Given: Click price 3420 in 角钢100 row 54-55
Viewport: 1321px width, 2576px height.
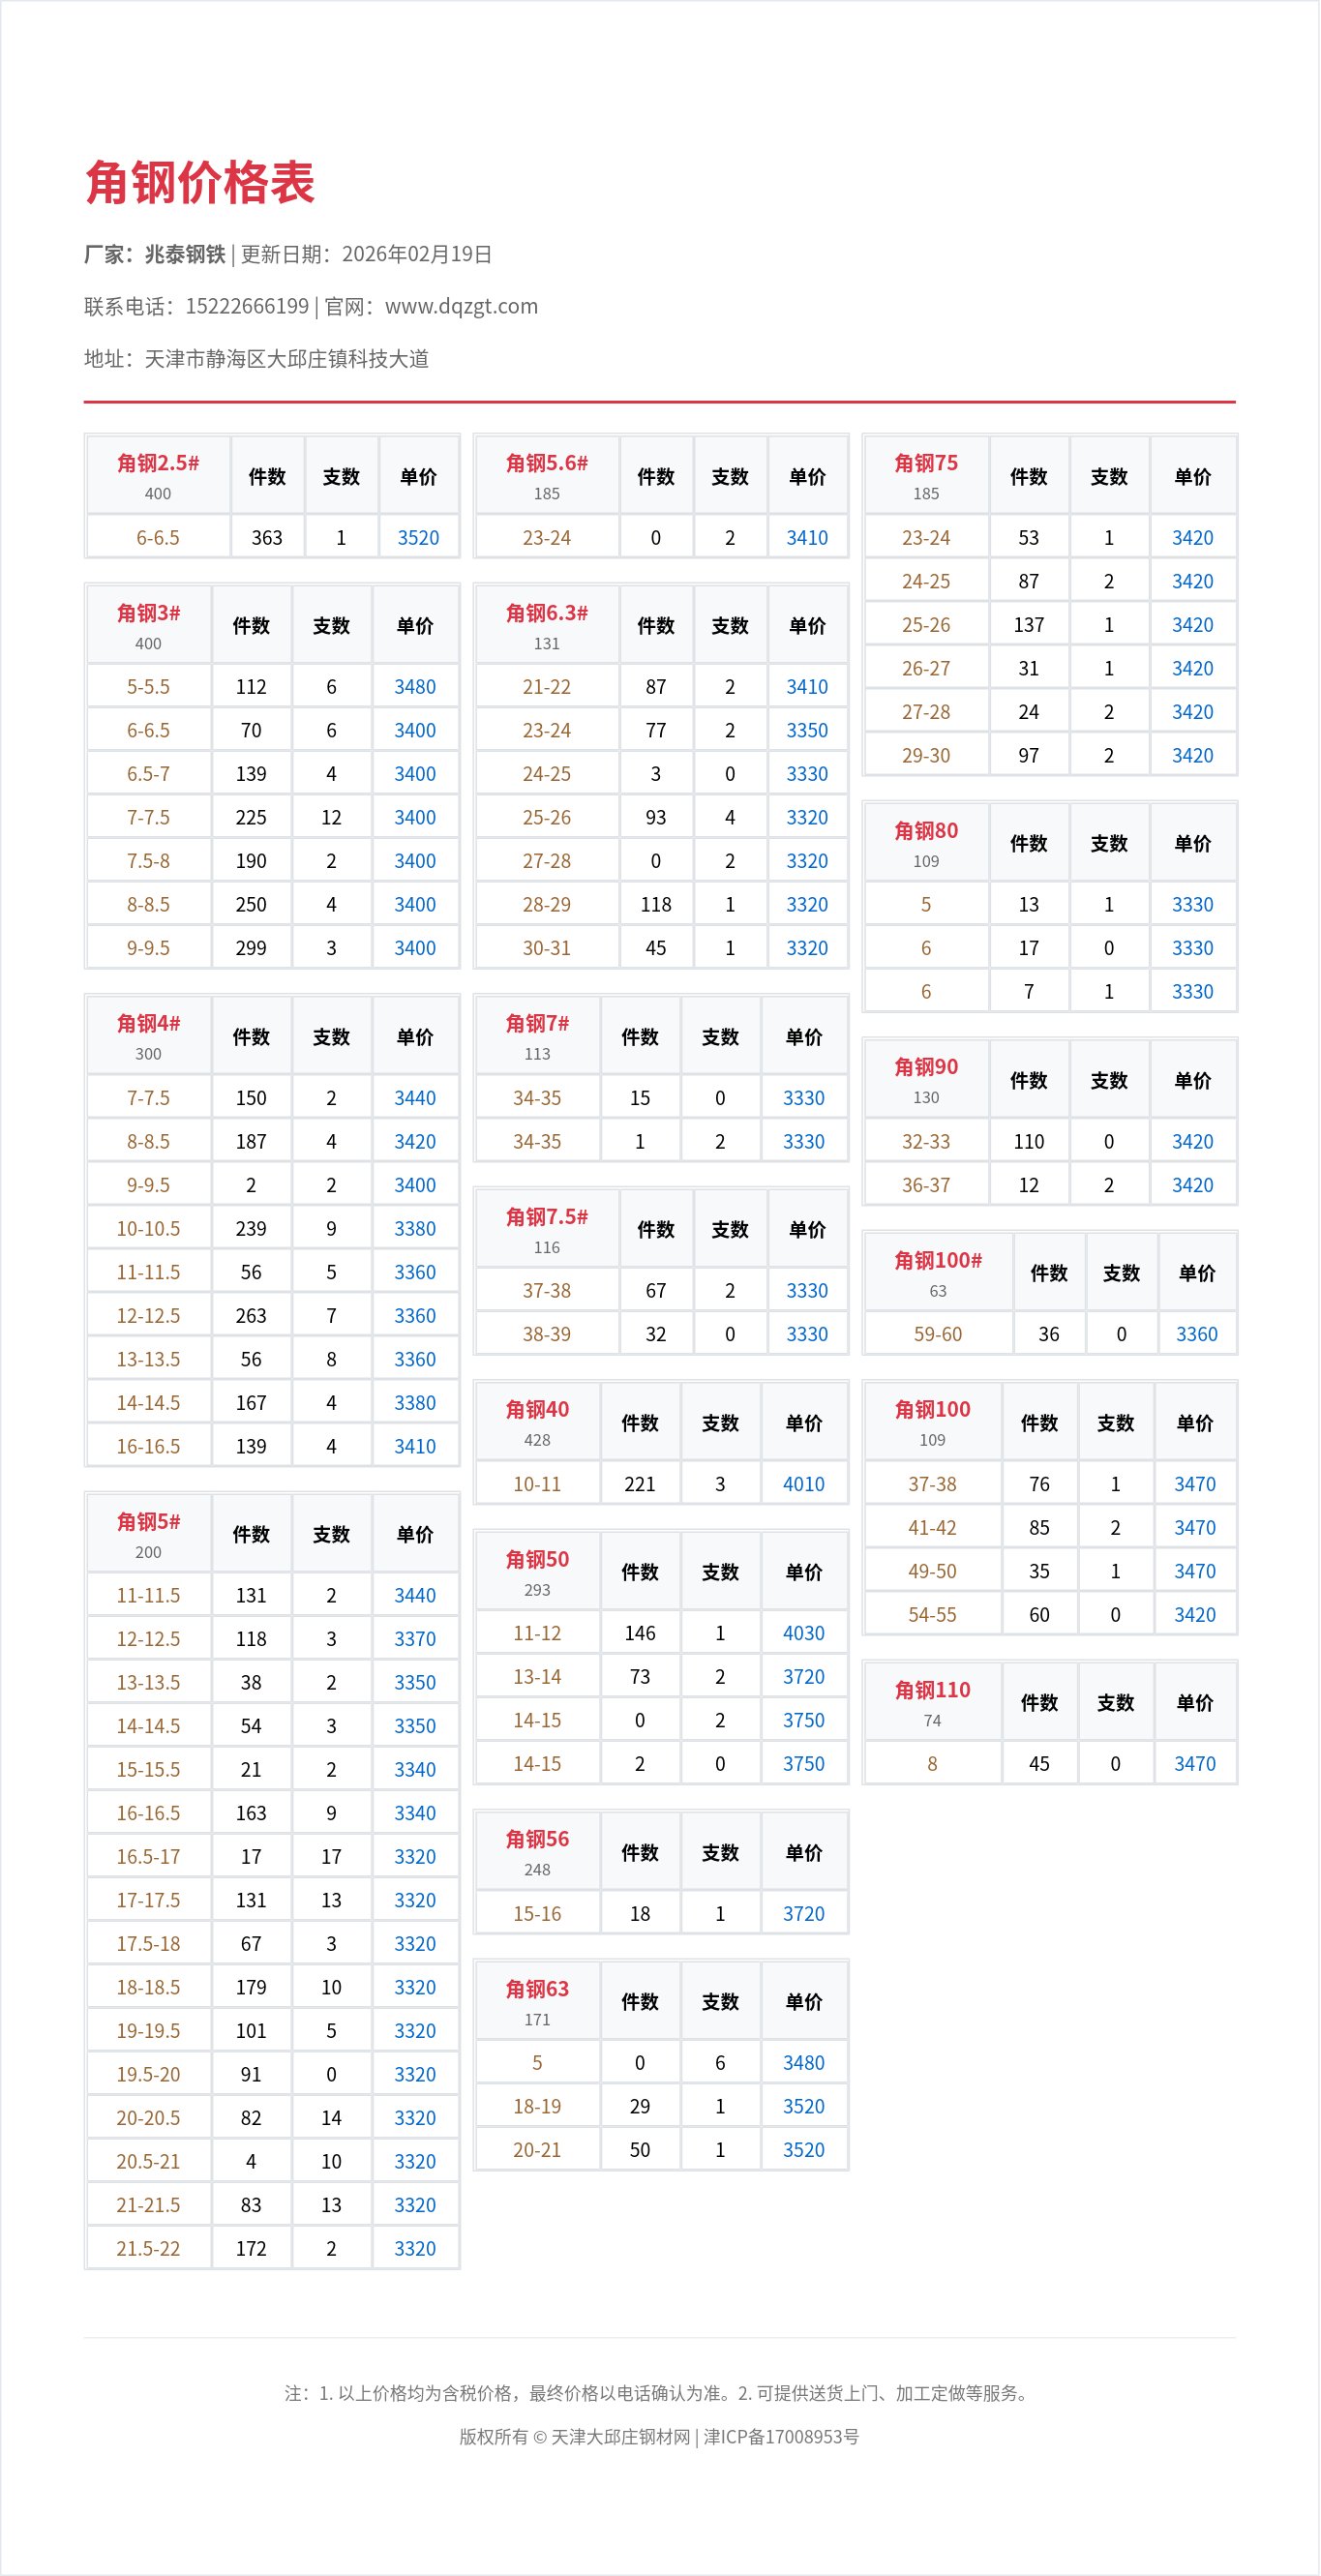Looking at the screenshot, I should [x=1195, y=1615].
